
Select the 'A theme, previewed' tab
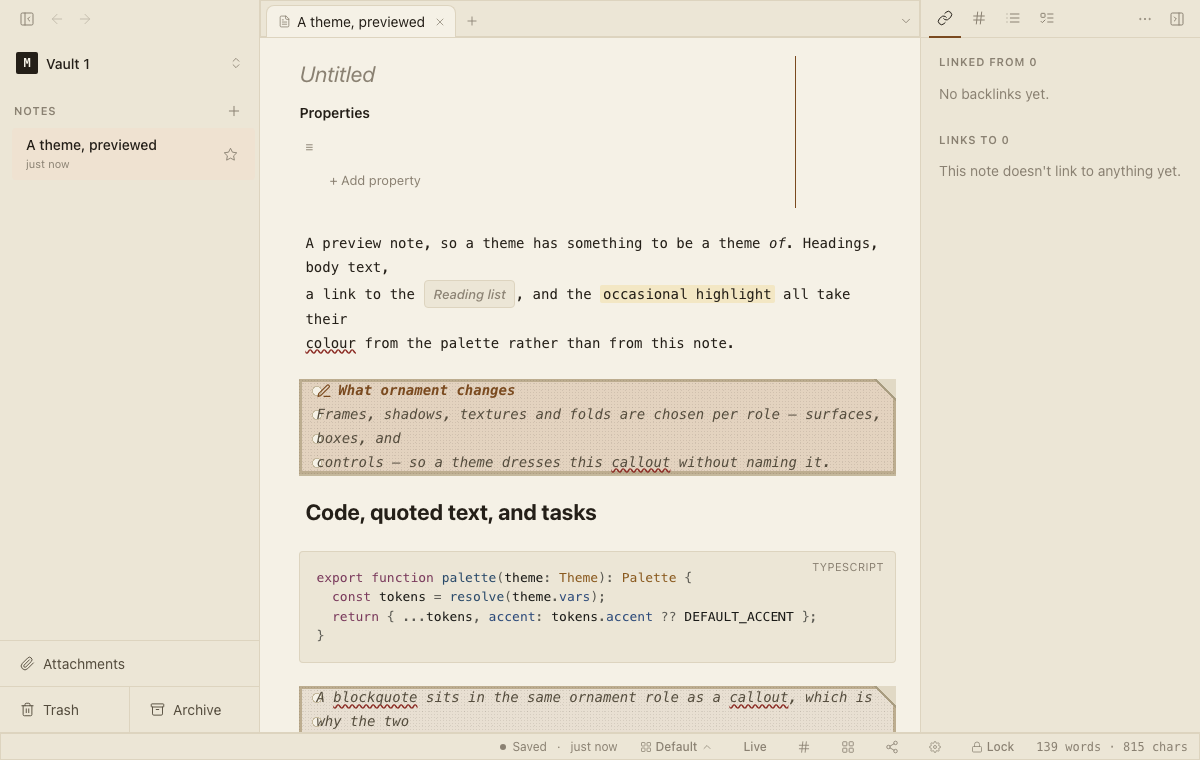pyautogui.click(x=359, y=22)
